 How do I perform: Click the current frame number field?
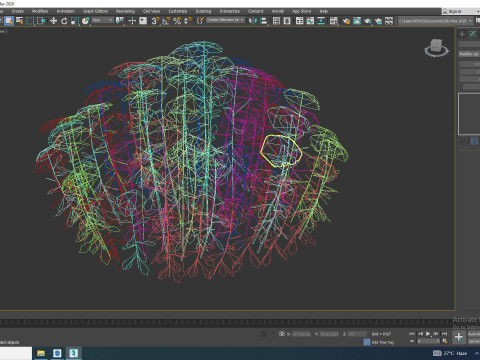pos(429,341)
